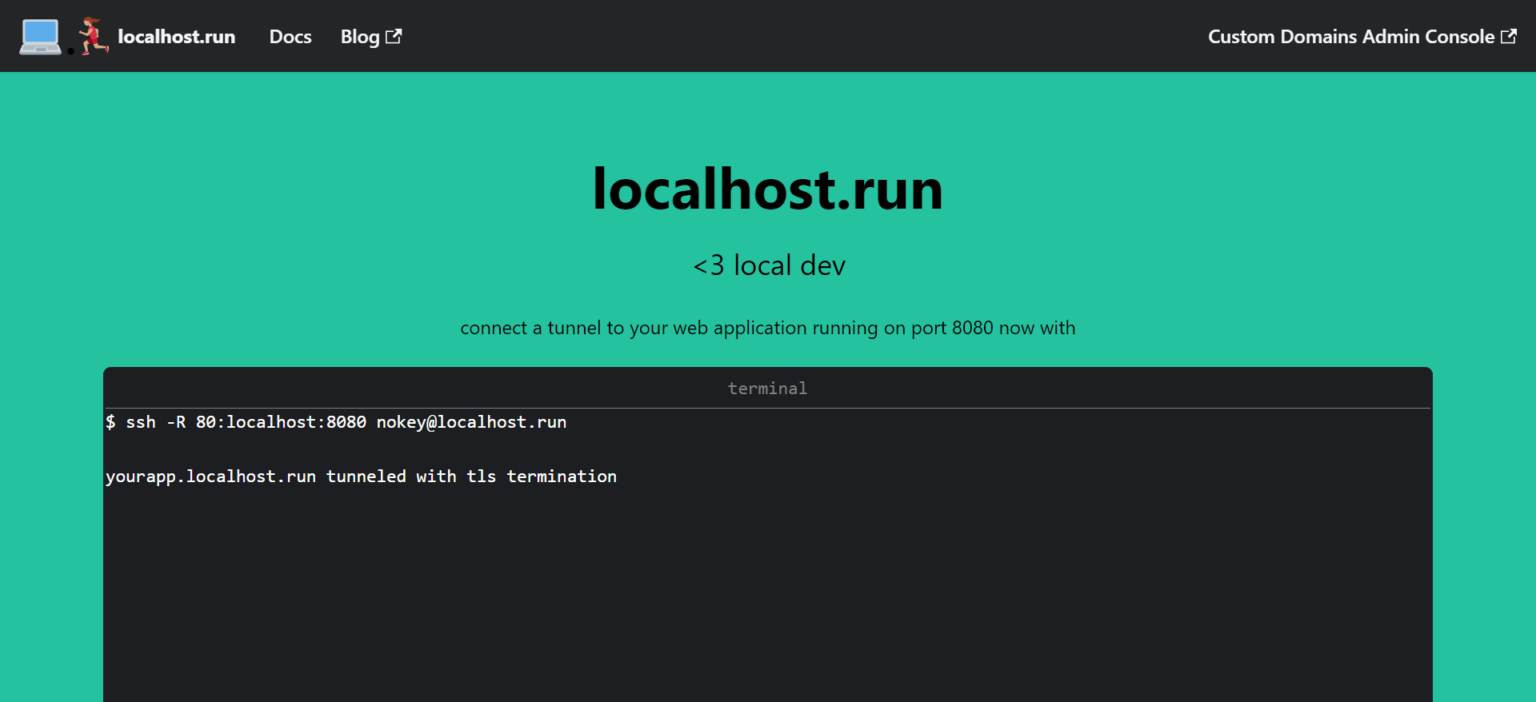Click the shell prompt dollar sign in the terminal

coord(110,421)
